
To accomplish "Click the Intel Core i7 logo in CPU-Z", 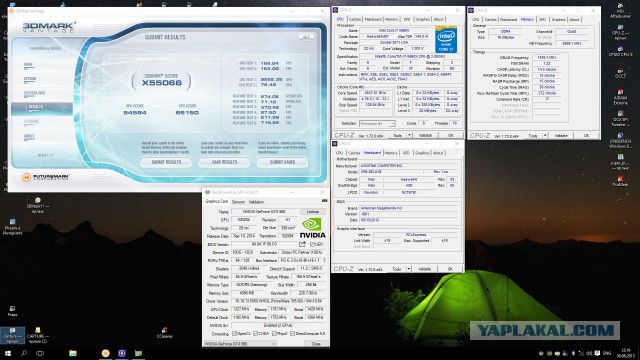I will click(446, 39).
